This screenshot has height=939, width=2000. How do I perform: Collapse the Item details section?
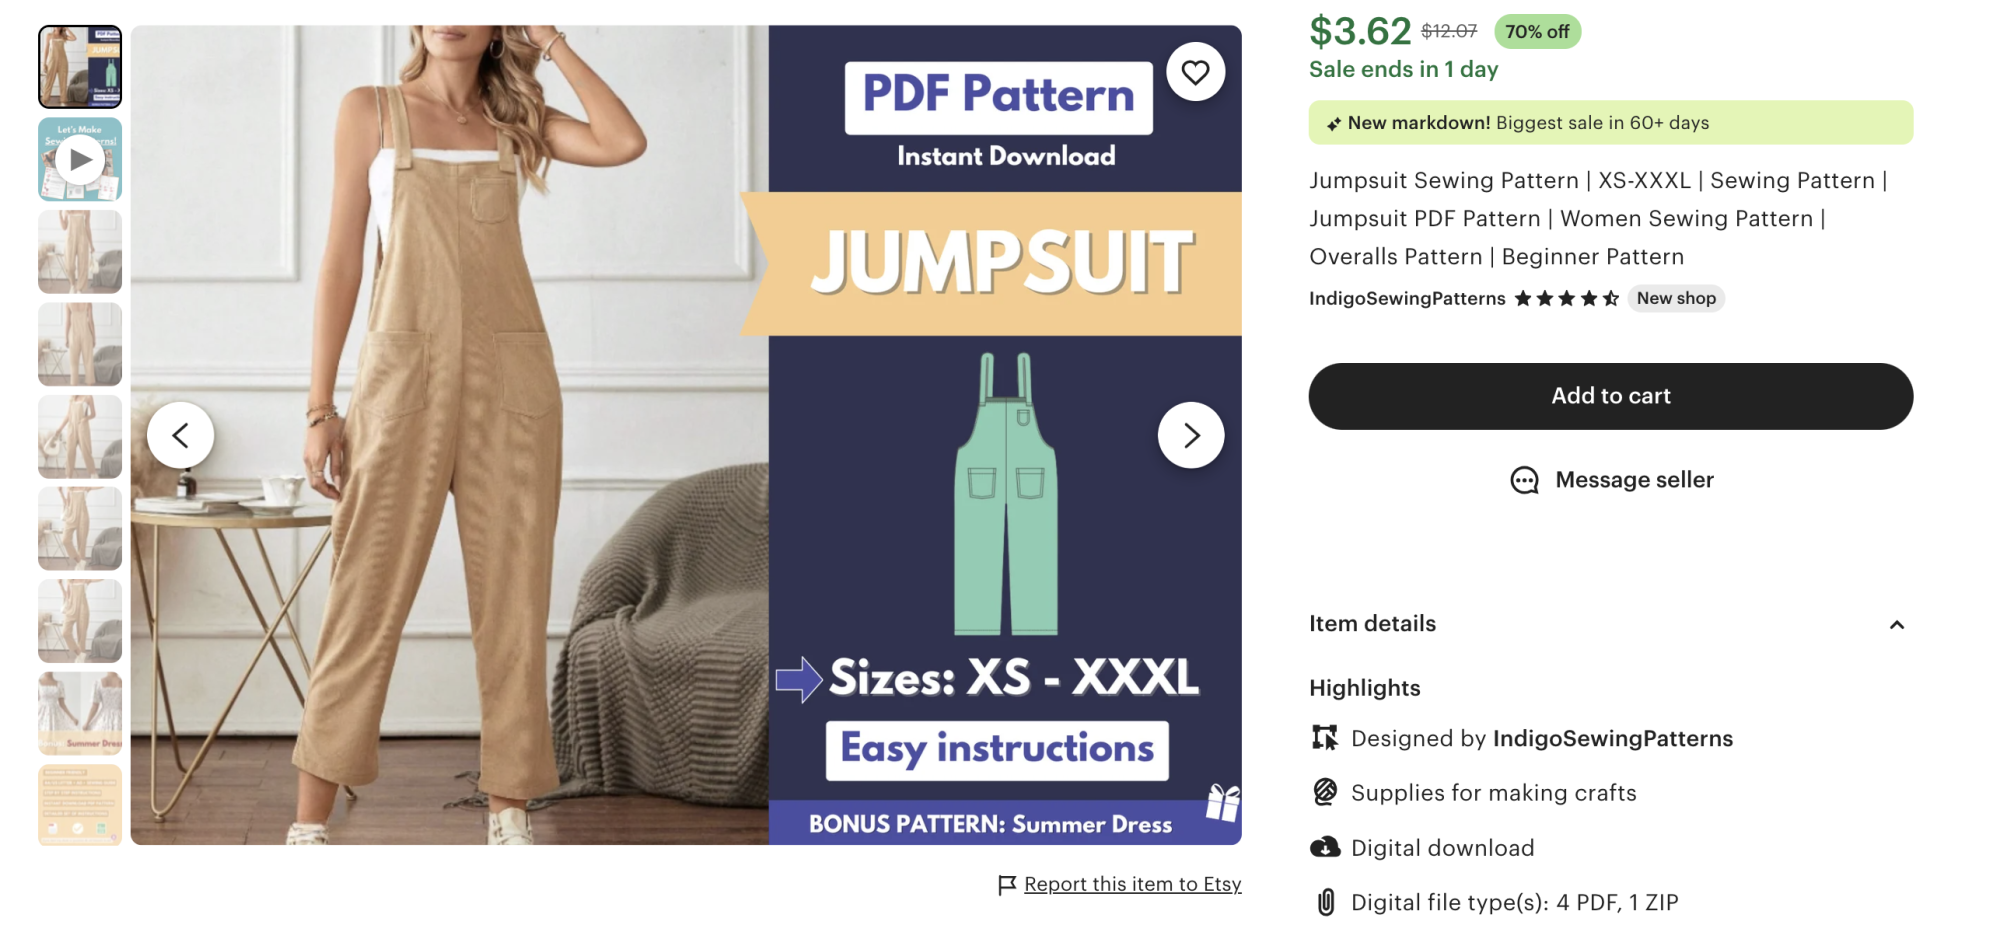pyautogui.click(x=1896, y=625)
